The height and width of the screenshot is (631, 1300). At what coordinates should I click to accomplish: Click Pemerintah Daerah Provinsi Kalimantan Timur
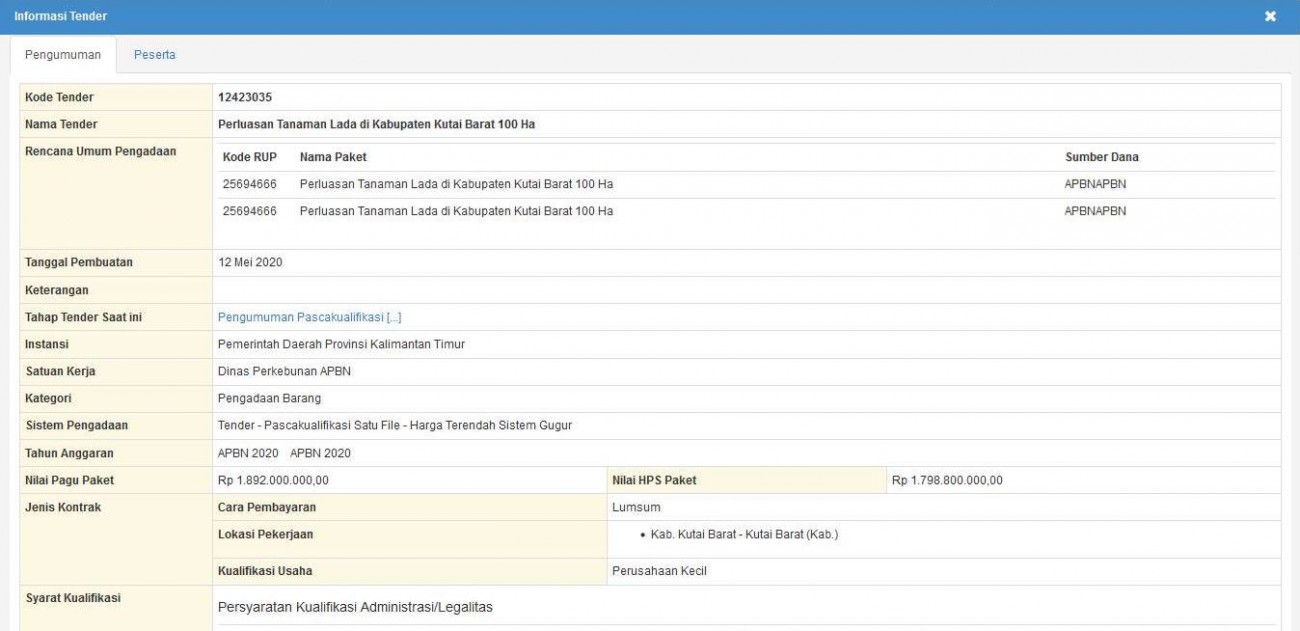tap(341, 344)
